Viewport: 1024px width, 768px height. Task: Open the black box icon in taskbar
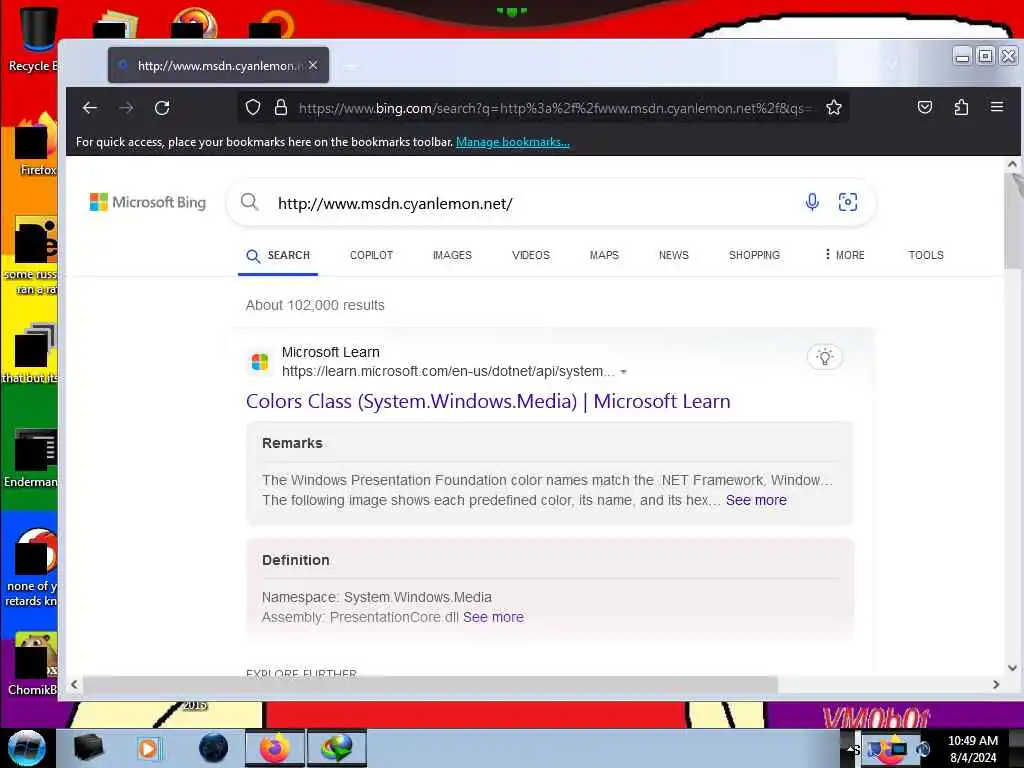[x=88, y=748]
